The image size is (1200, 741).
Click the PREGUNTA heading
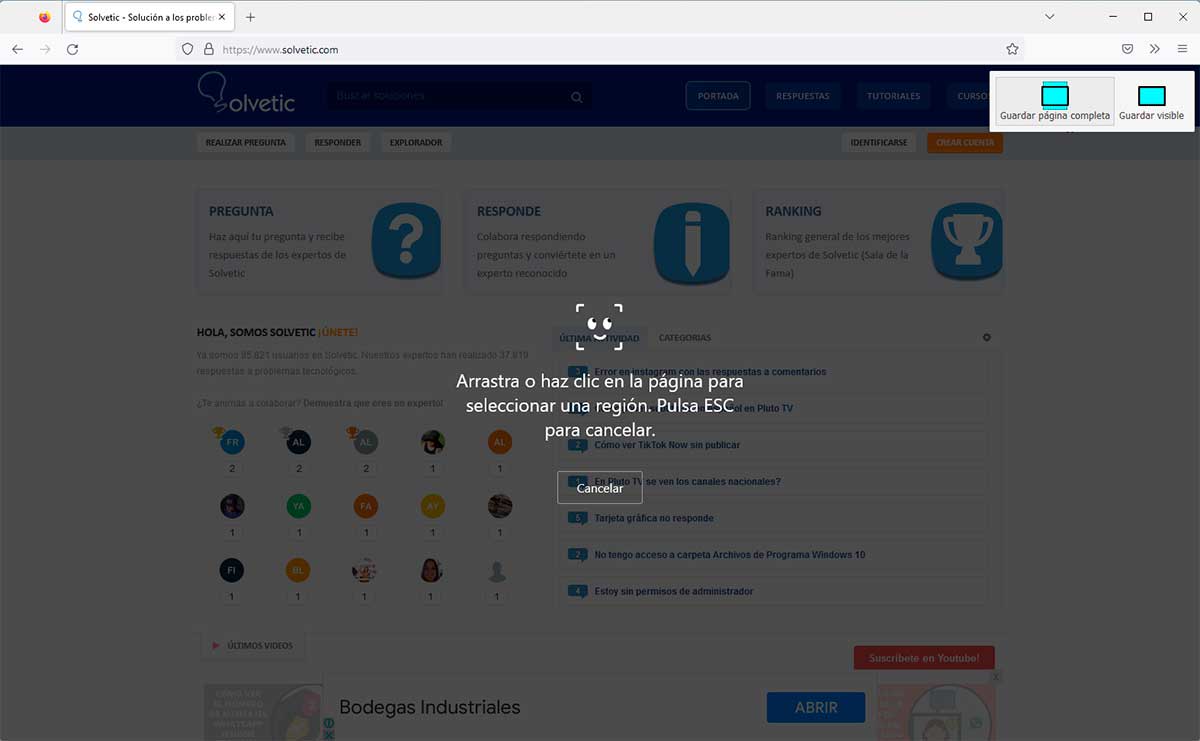(241, 212)
